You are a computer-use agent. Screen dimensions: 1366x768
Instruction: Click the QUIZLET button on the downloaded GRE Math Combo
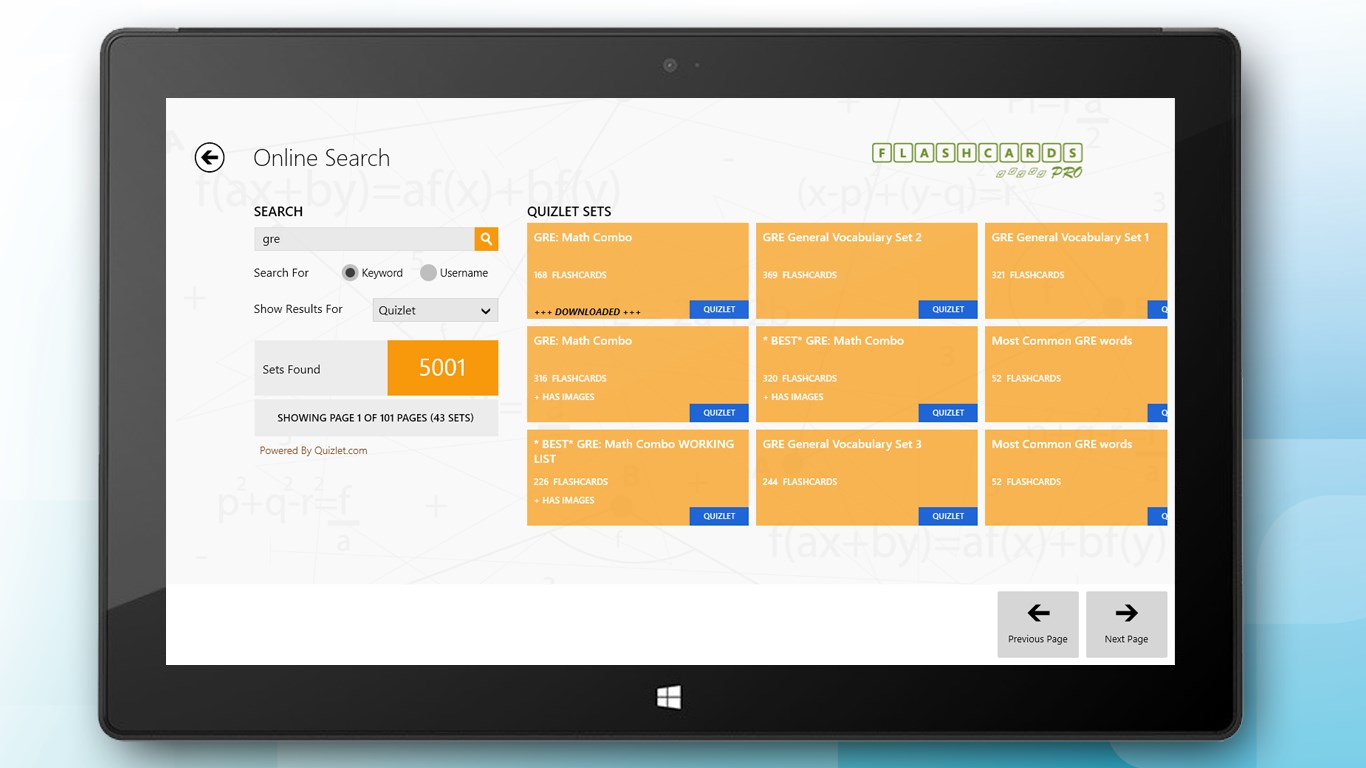(718, 309)
